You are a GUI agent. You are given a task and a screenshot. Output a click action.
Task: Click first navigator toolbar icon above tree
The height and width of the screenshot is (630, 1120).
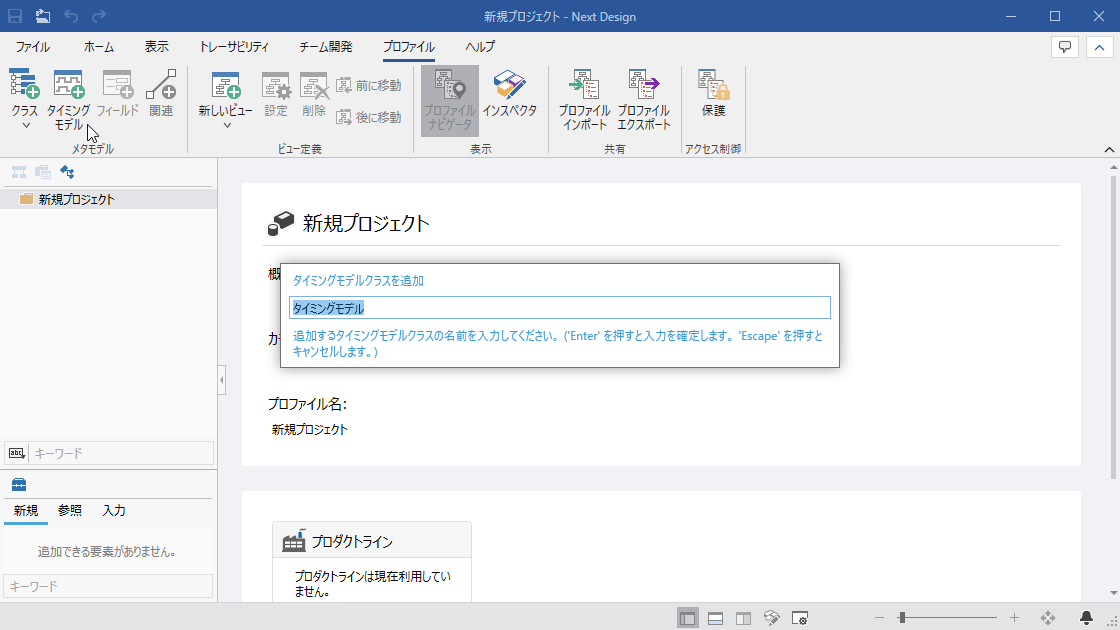19,172
